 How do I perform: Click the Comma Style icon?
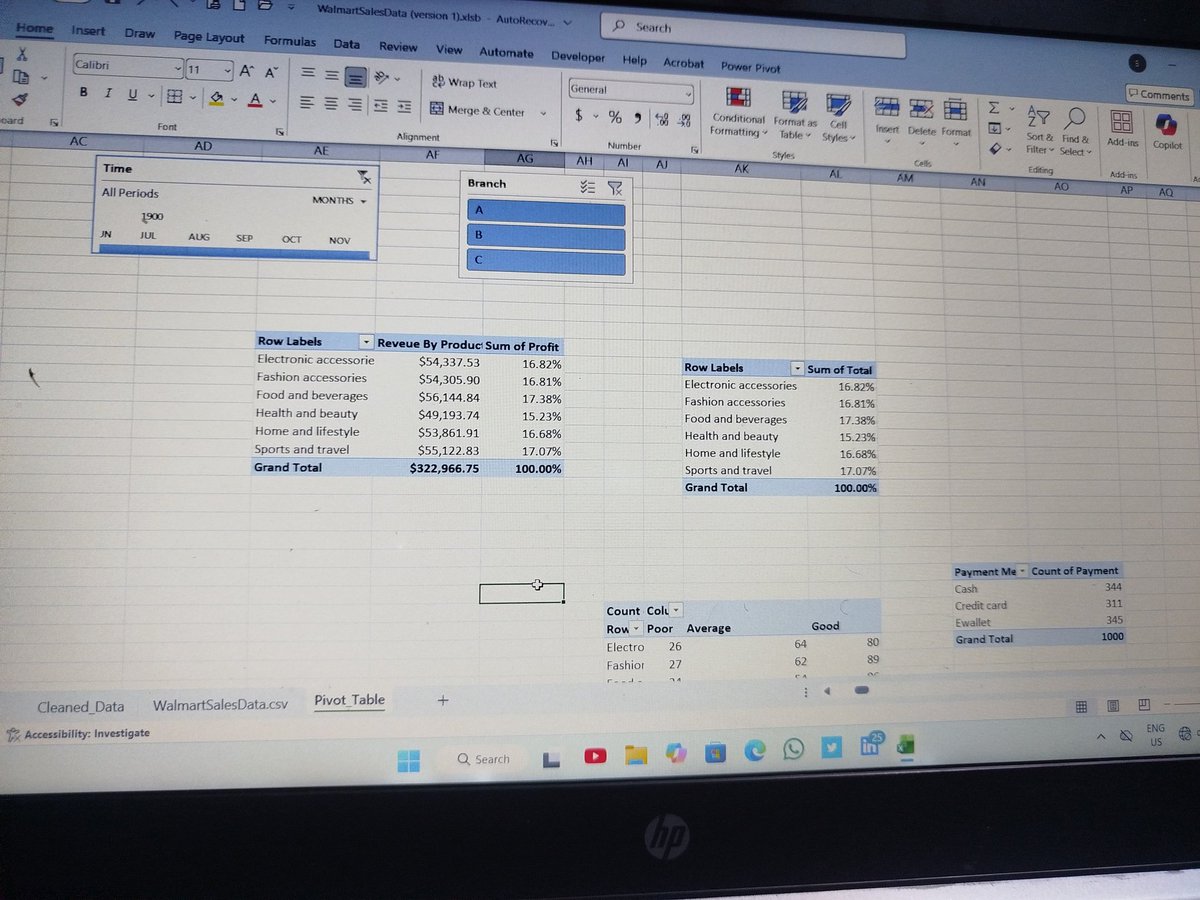(636, 120)
